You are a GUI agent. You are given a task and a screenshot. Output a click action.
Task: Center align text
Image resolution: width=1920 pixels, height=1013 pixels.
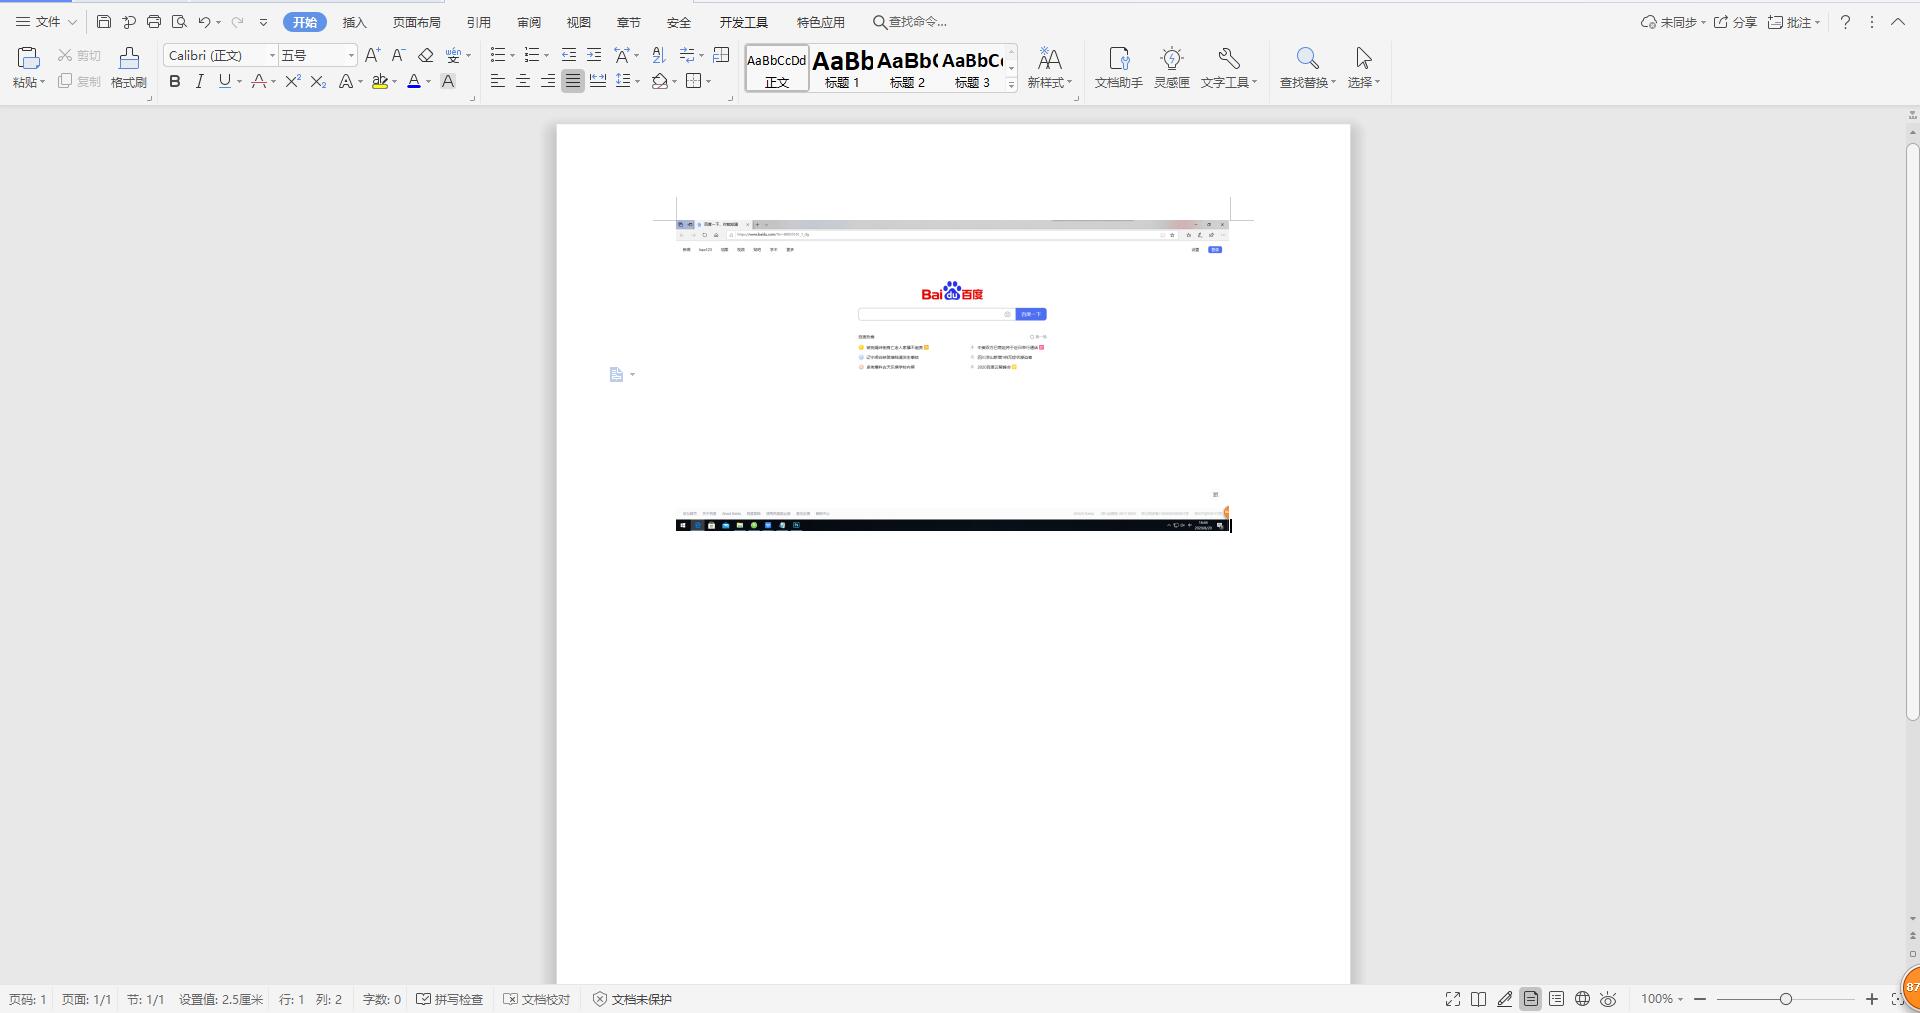522,81
